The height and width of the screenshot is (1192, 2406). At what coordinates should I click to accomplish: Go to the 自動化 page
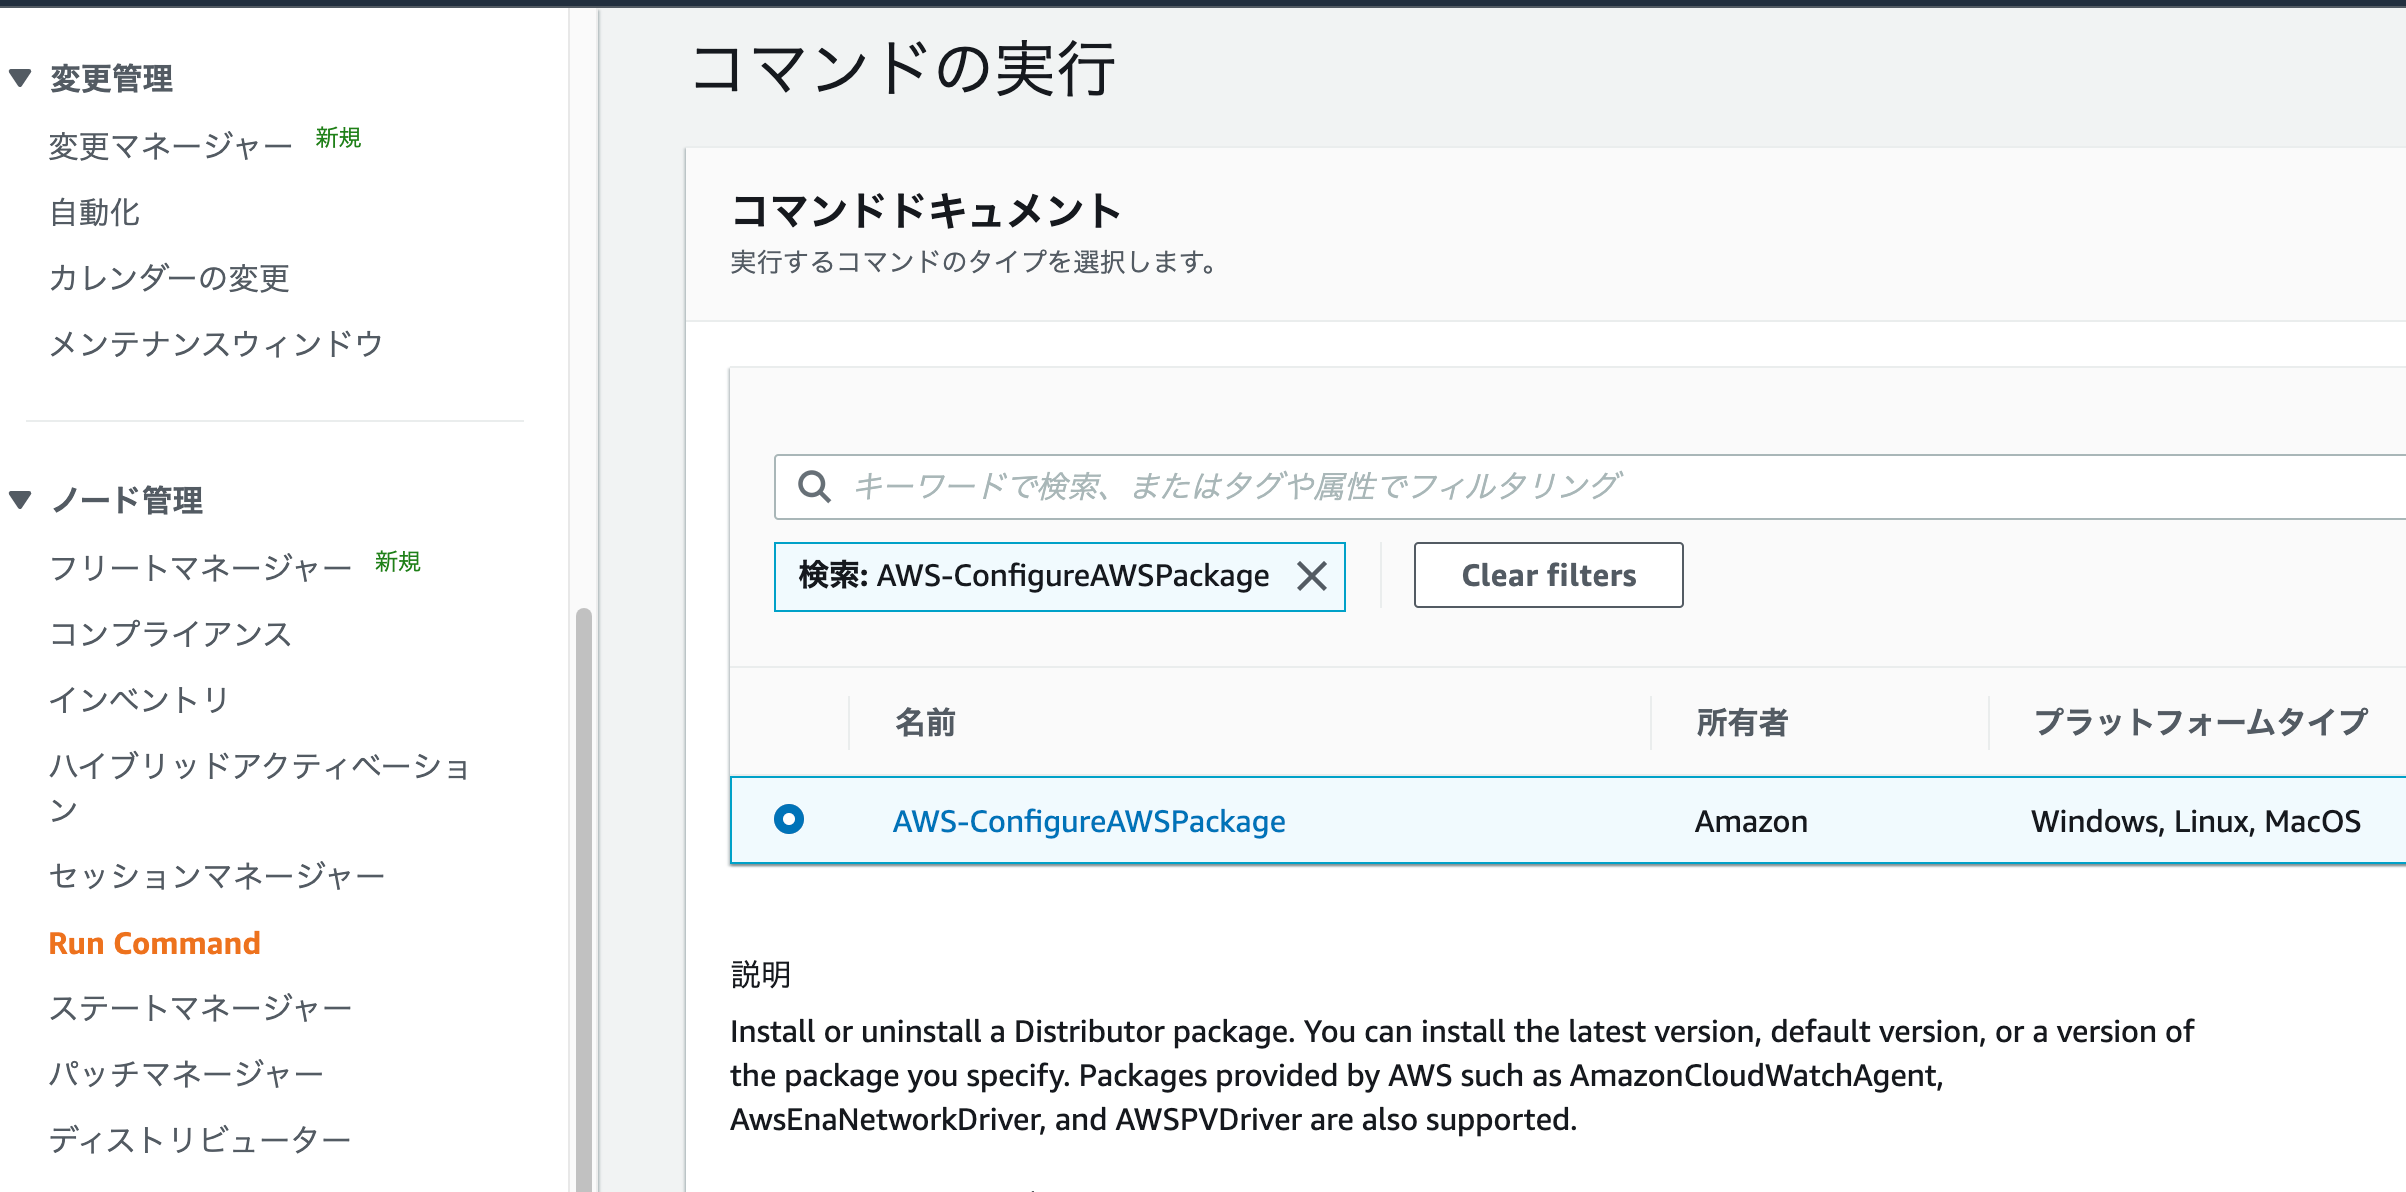point(95,212)
